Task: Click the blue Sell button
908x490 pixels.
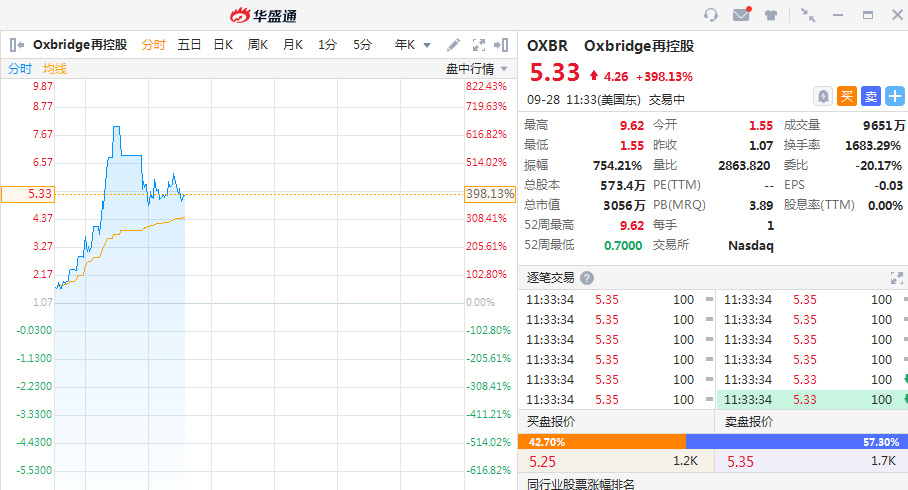Action: [870, 96]
